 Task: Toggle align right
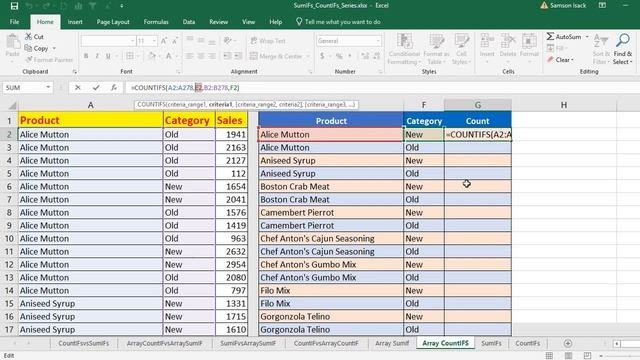point(212,56)
